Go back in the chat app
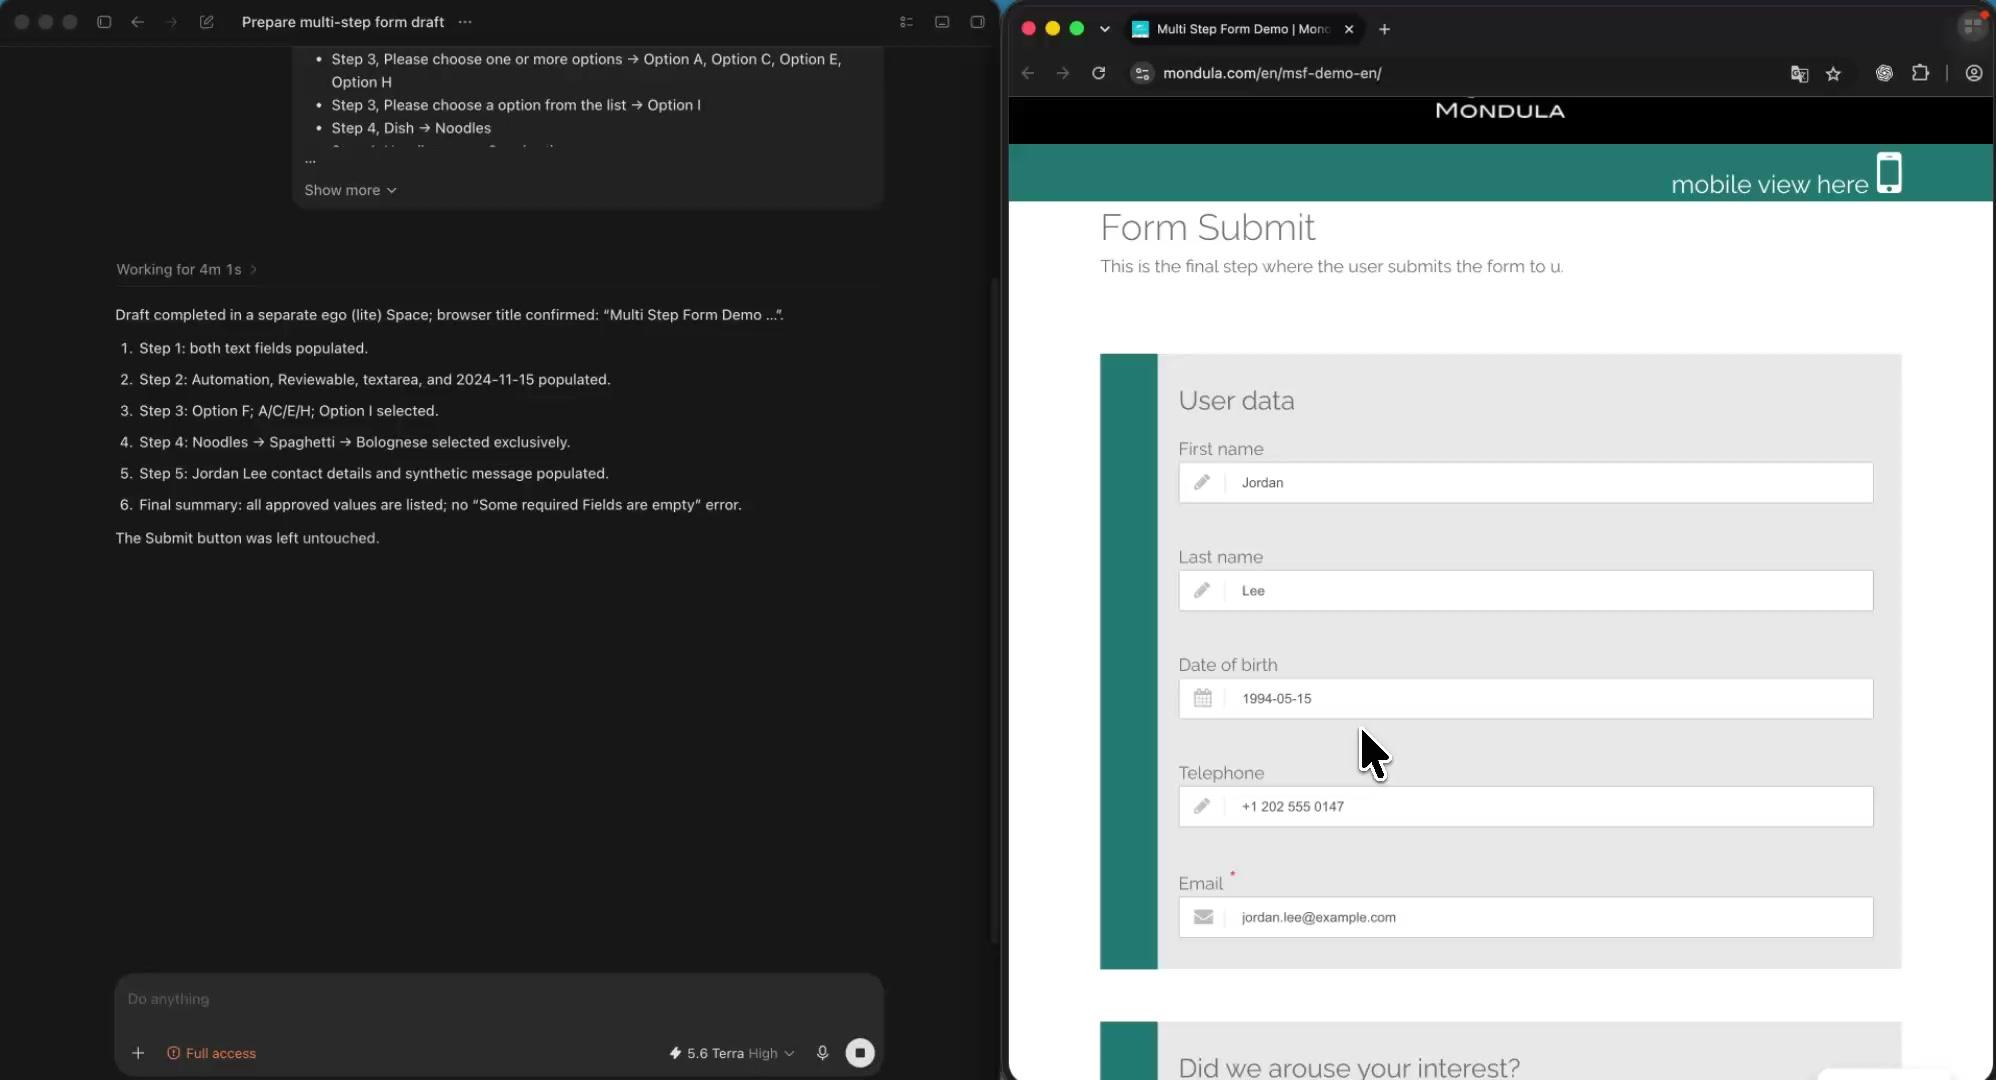 point(138,22)
